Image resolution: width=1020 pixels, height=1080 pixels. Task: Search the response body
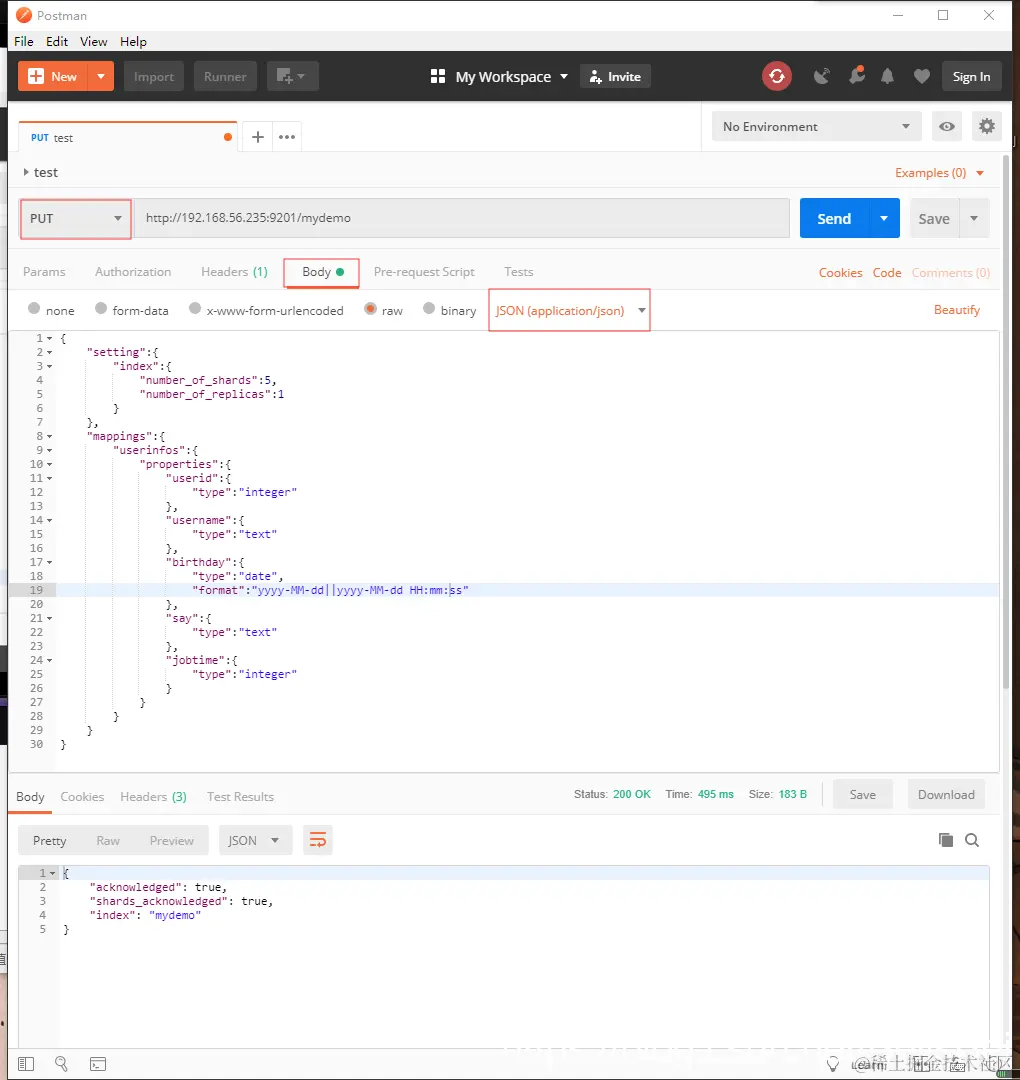(972, 840)
